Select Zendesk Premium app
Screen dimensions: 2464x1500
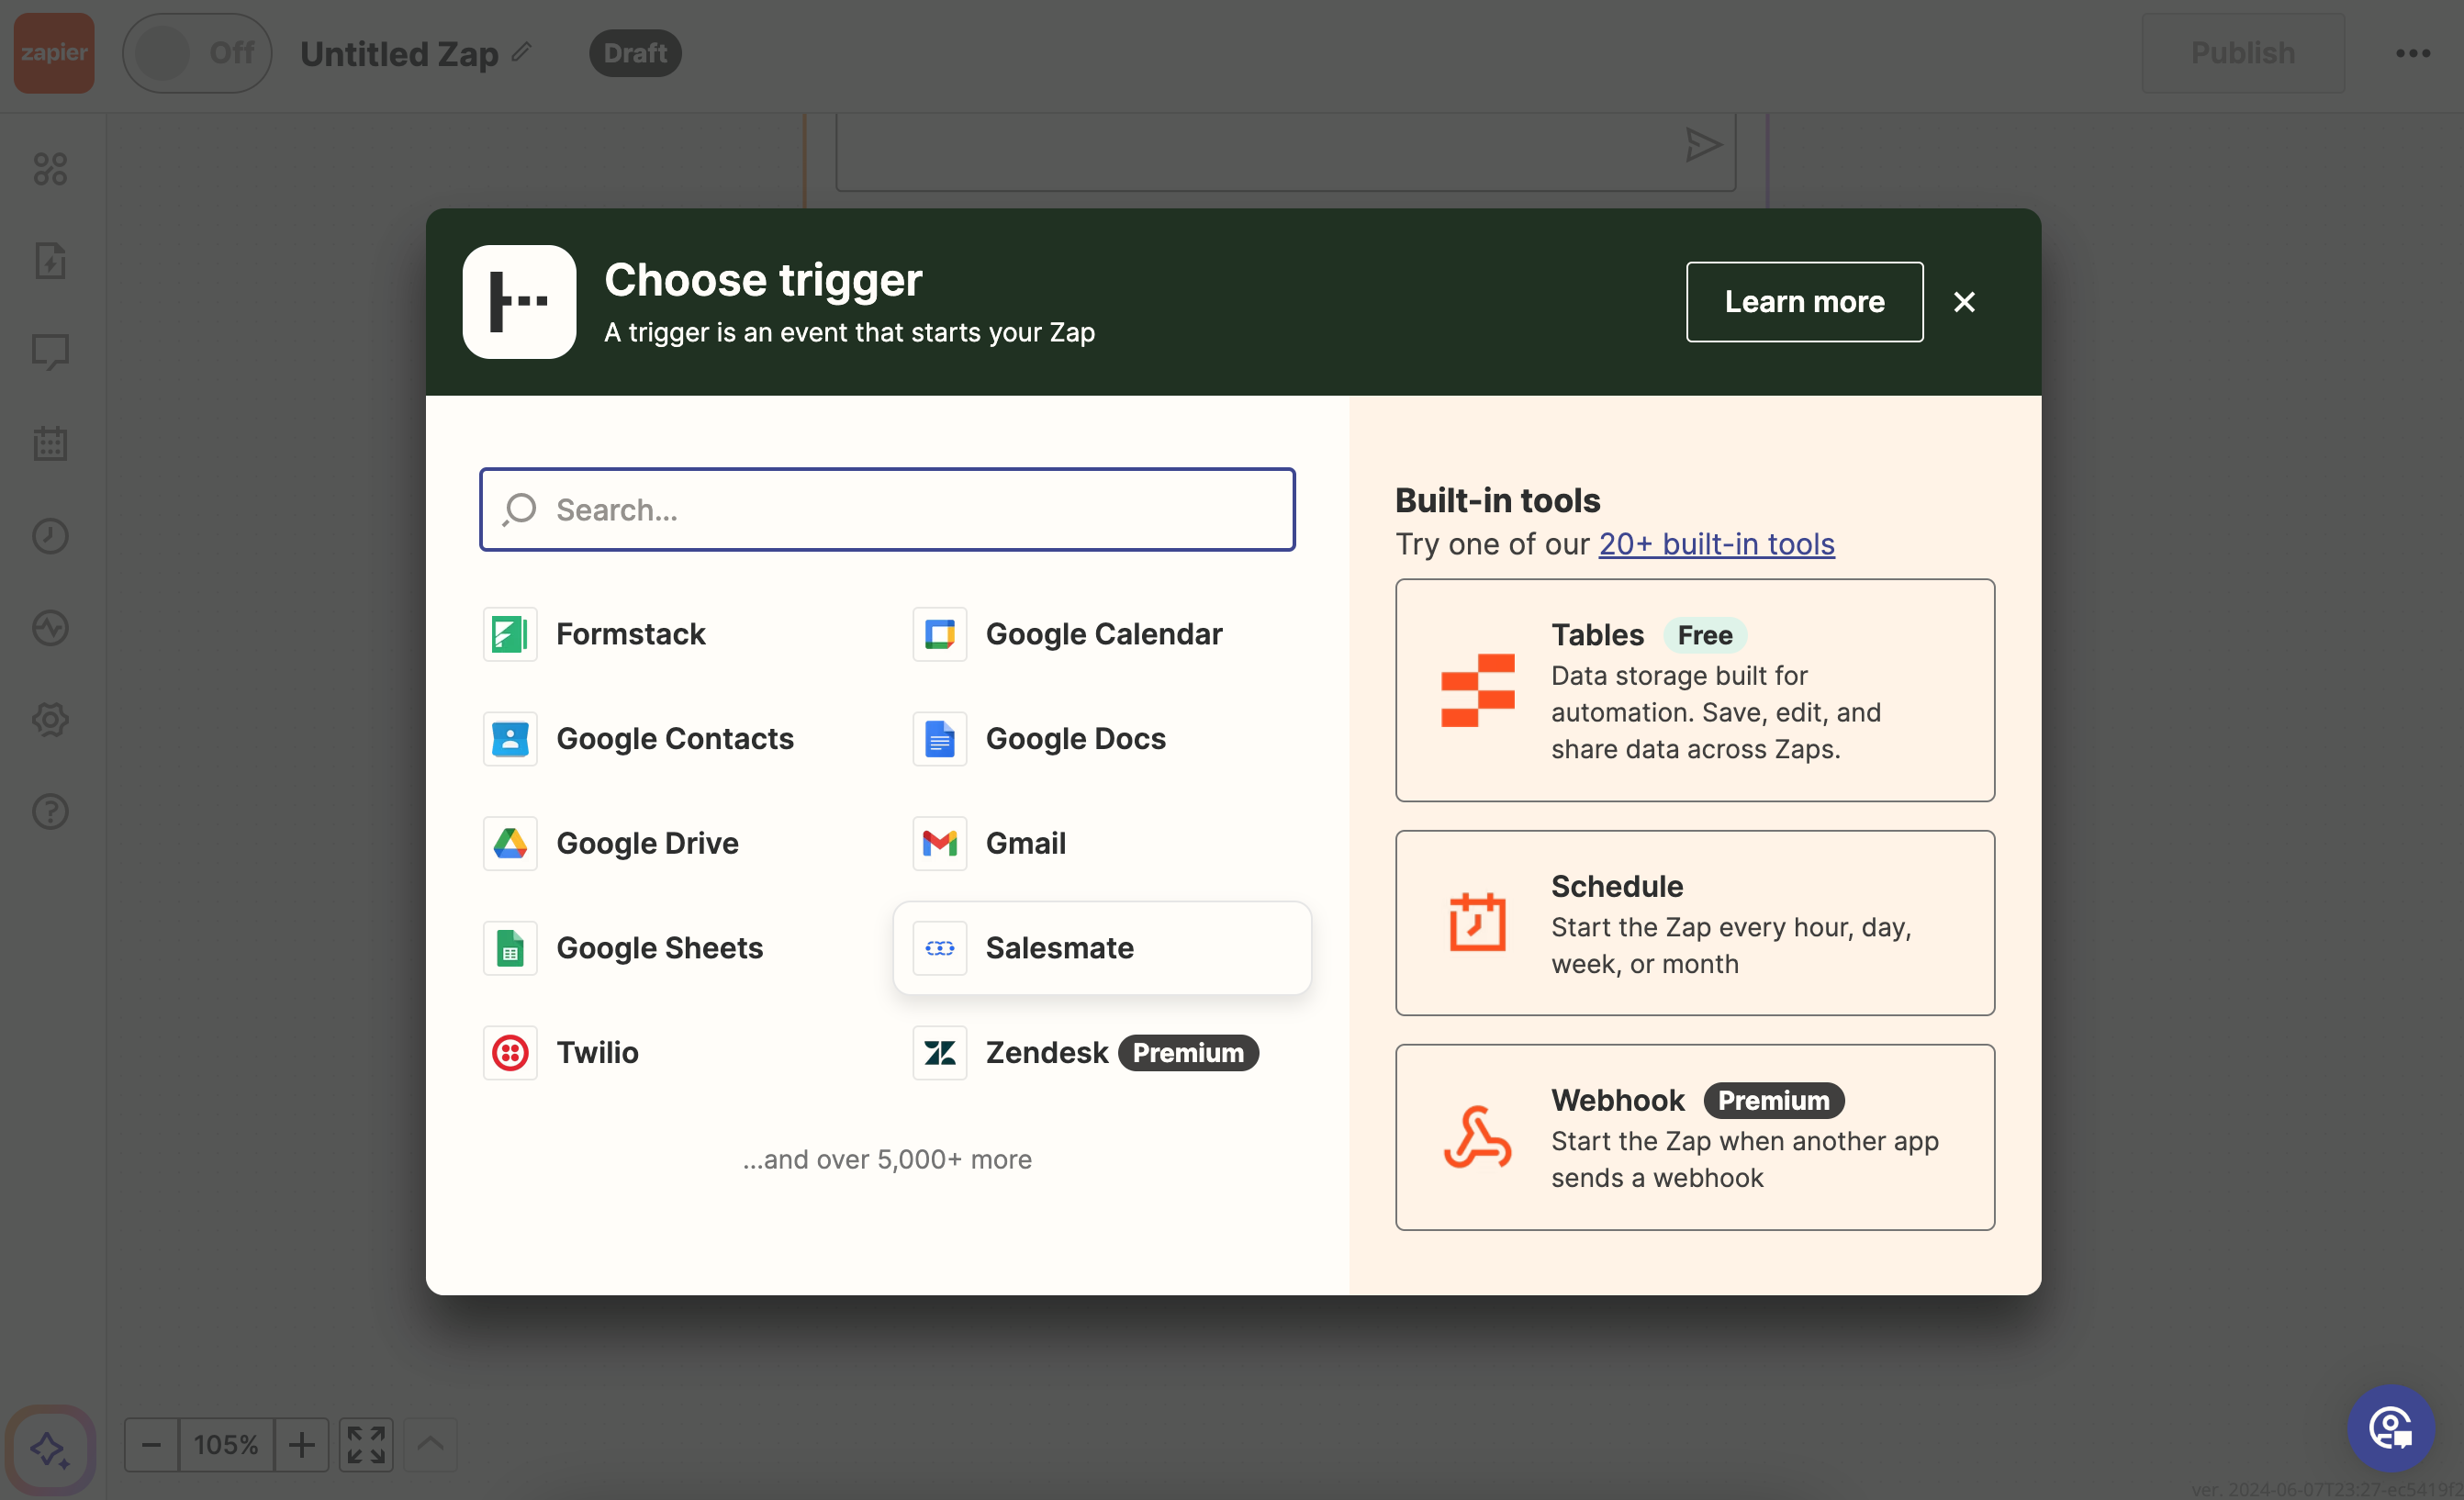point(1046,1052)
